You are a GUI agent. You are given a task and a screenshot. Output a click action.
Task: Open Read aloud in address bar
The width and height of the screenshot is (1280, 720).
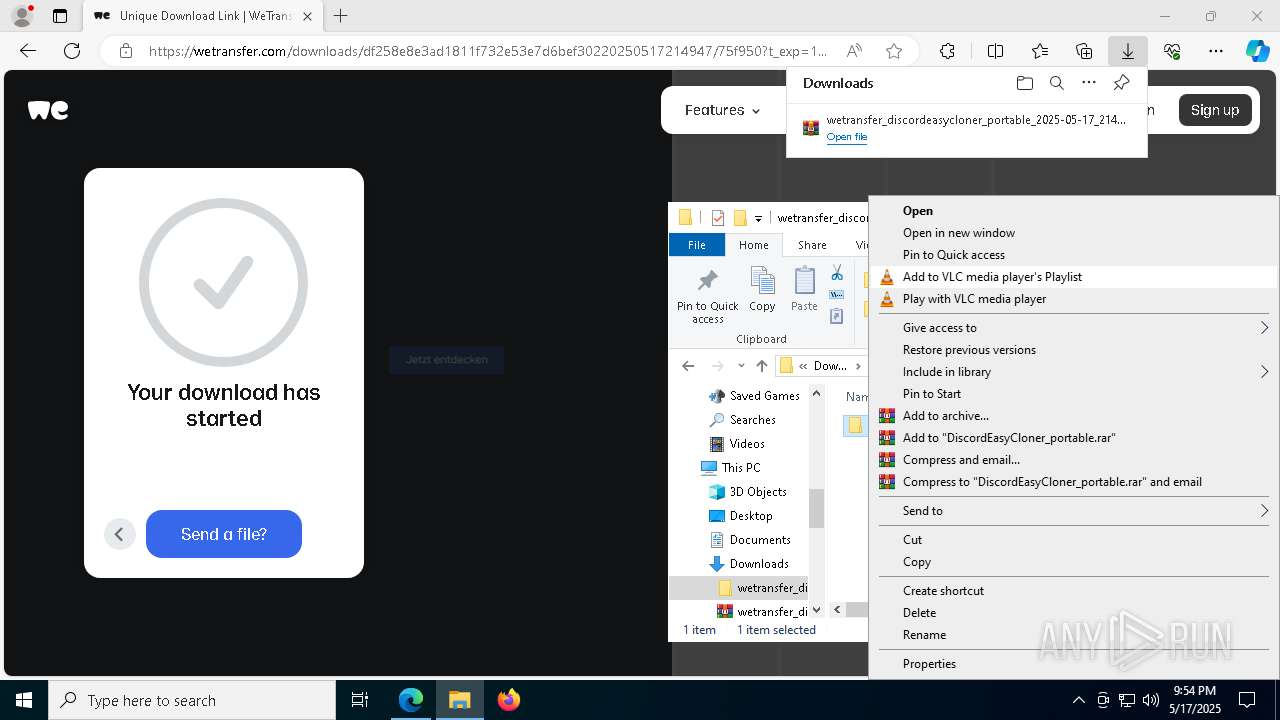pos(854,51)
